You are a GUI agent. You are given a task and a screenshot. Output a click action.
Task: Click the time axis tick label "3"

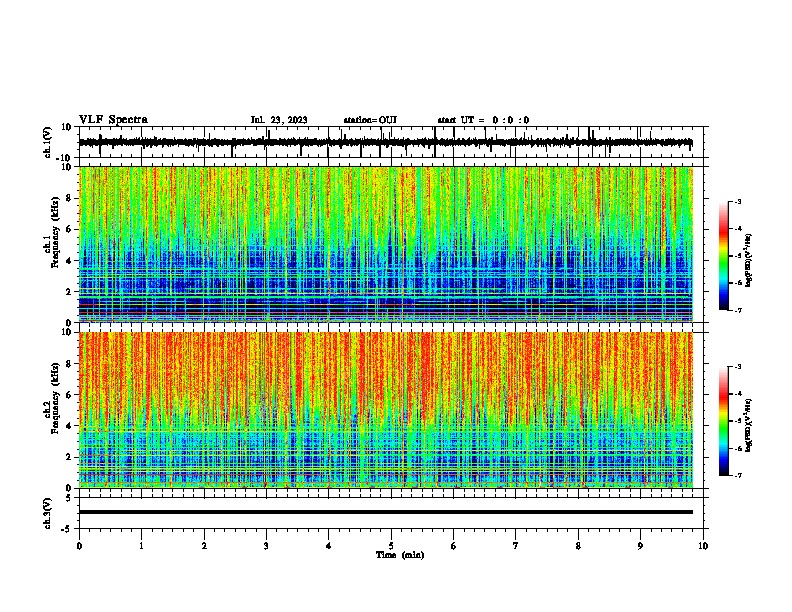266,546
